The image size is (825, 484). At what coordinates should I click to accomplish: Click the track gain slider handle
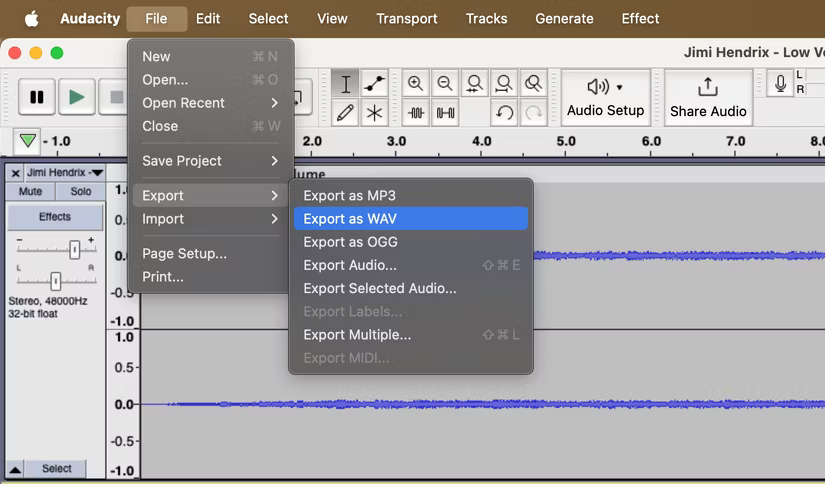click(75, 250)
